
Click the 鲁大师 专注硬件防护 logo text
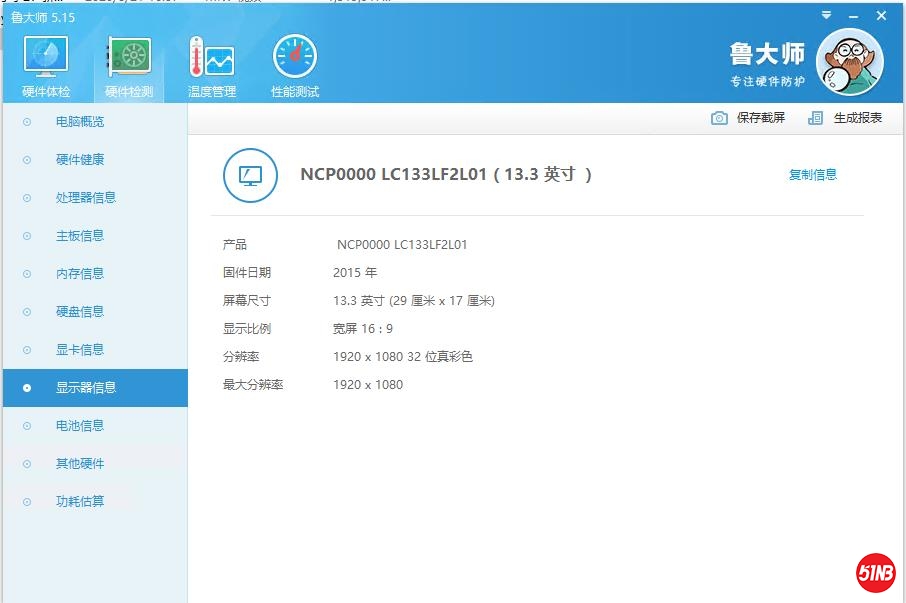click(x=767, y=64)
